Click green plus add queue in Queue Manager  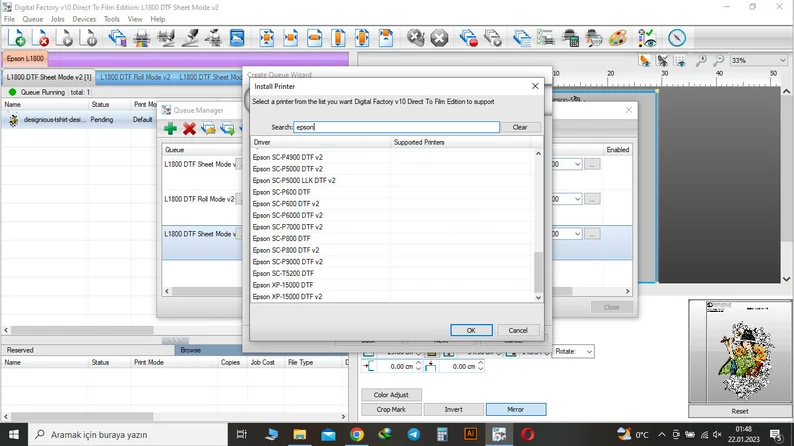click(170, 129)
